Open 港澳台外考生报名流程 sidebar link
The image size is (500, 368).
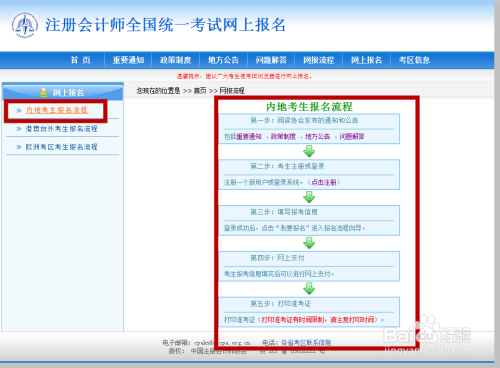[62, 129]
